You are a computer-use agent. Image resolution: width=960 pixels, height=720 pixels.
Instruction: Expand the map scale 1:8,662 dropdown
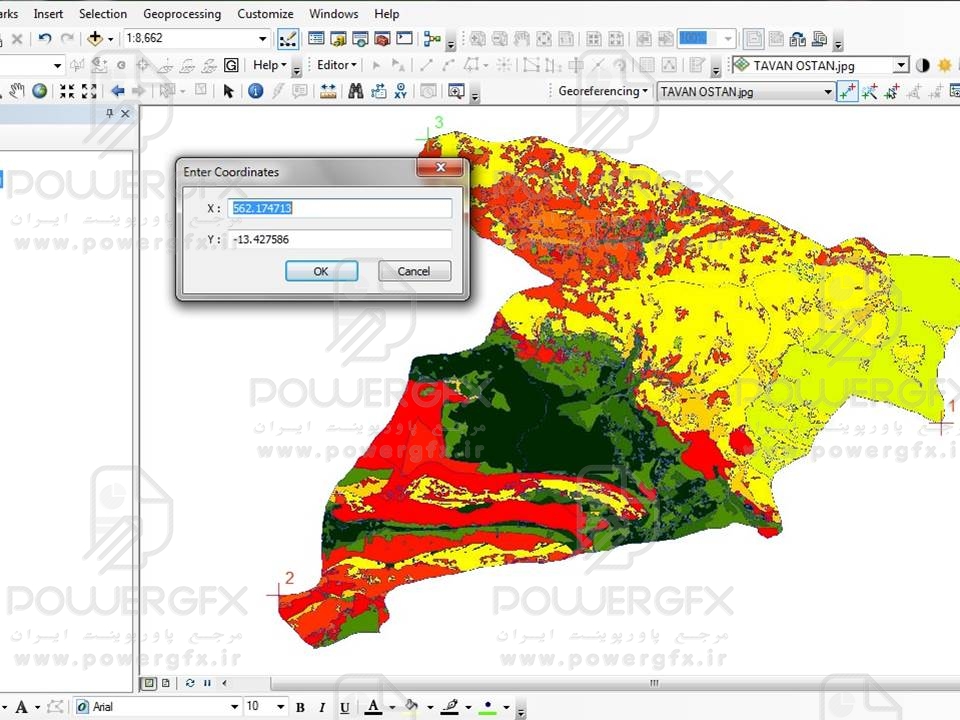pyautogui.click(x=263, y=39)
